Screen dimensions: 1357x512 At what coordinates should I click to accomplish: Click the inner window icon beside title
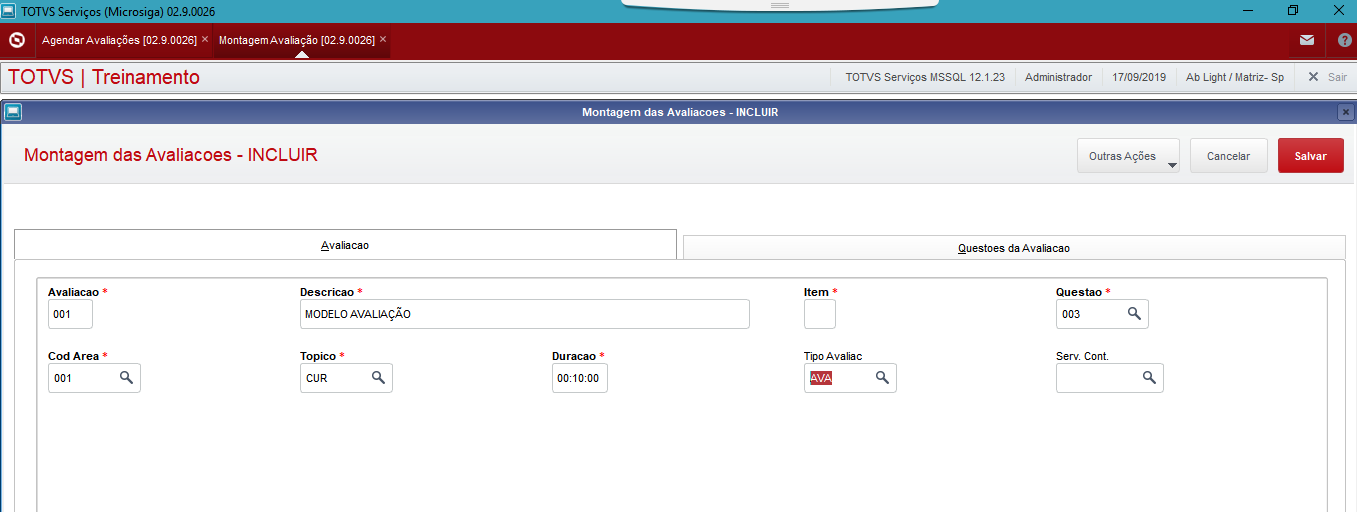click(x=13, y=112)
